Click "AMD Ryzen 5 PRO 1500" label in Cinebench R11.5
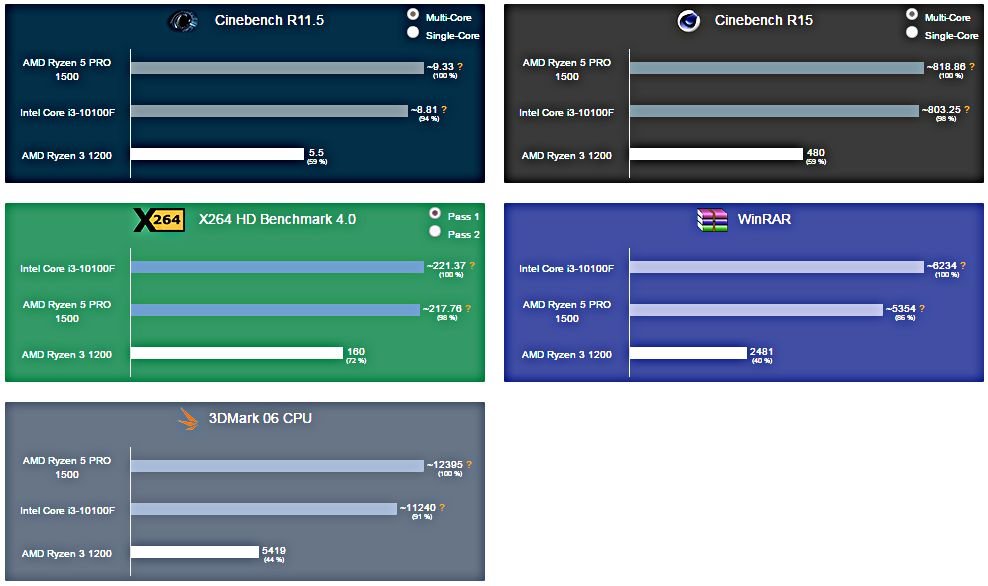Screen dimensions: 988x586 click(x=67, y=69)
